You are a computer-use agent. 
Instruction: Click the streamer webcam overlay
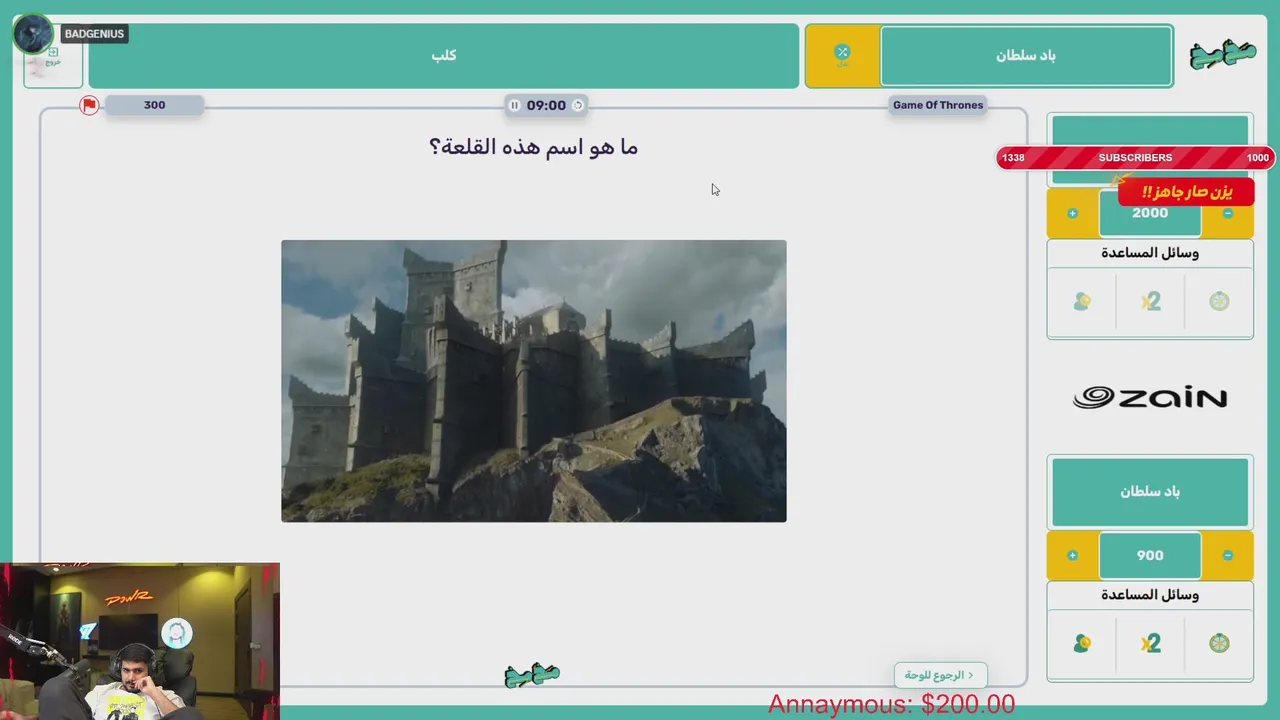[x=140, y=641]
